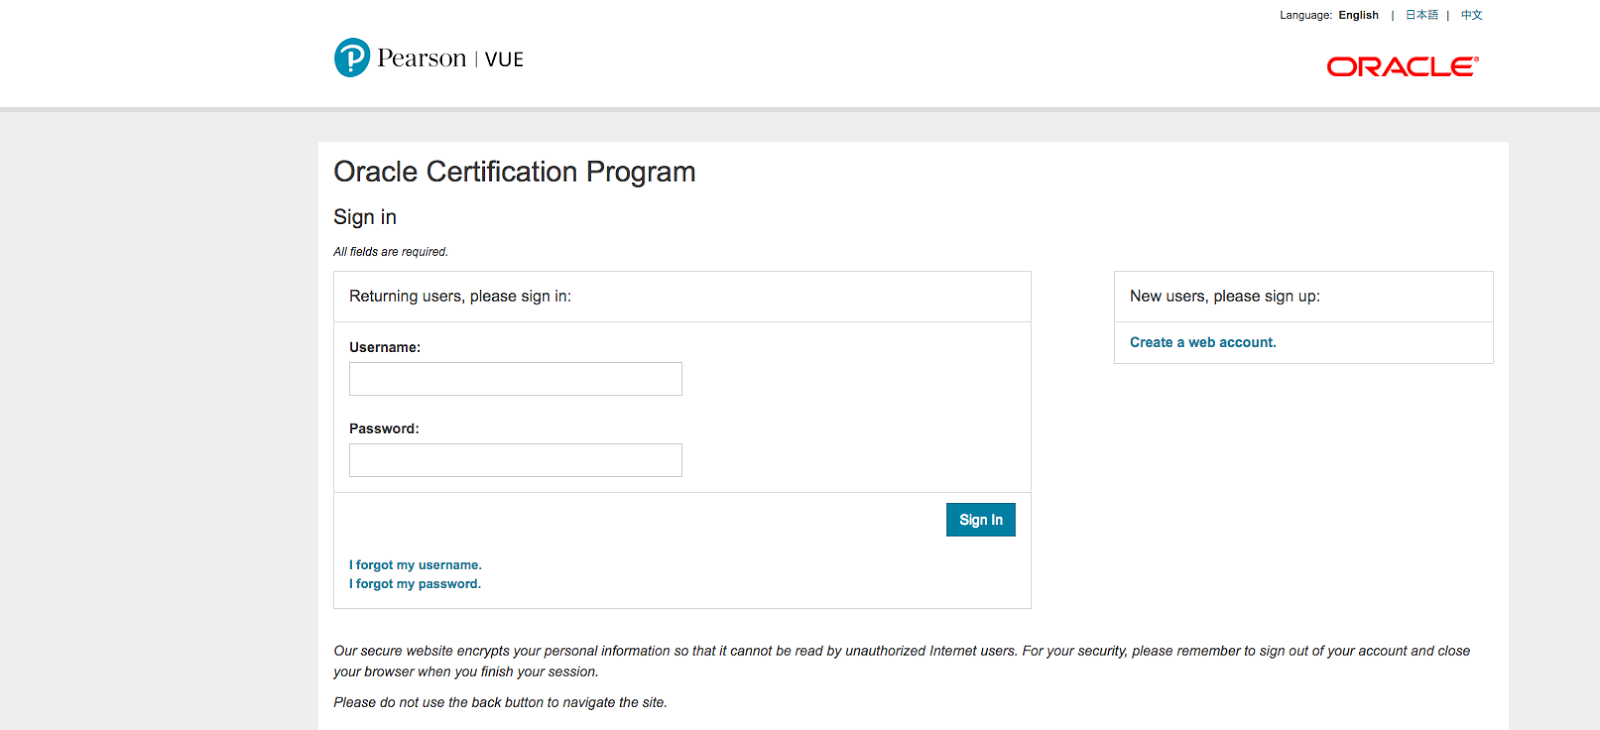
Task: Click the back button warning text
Action: point(500,703)
